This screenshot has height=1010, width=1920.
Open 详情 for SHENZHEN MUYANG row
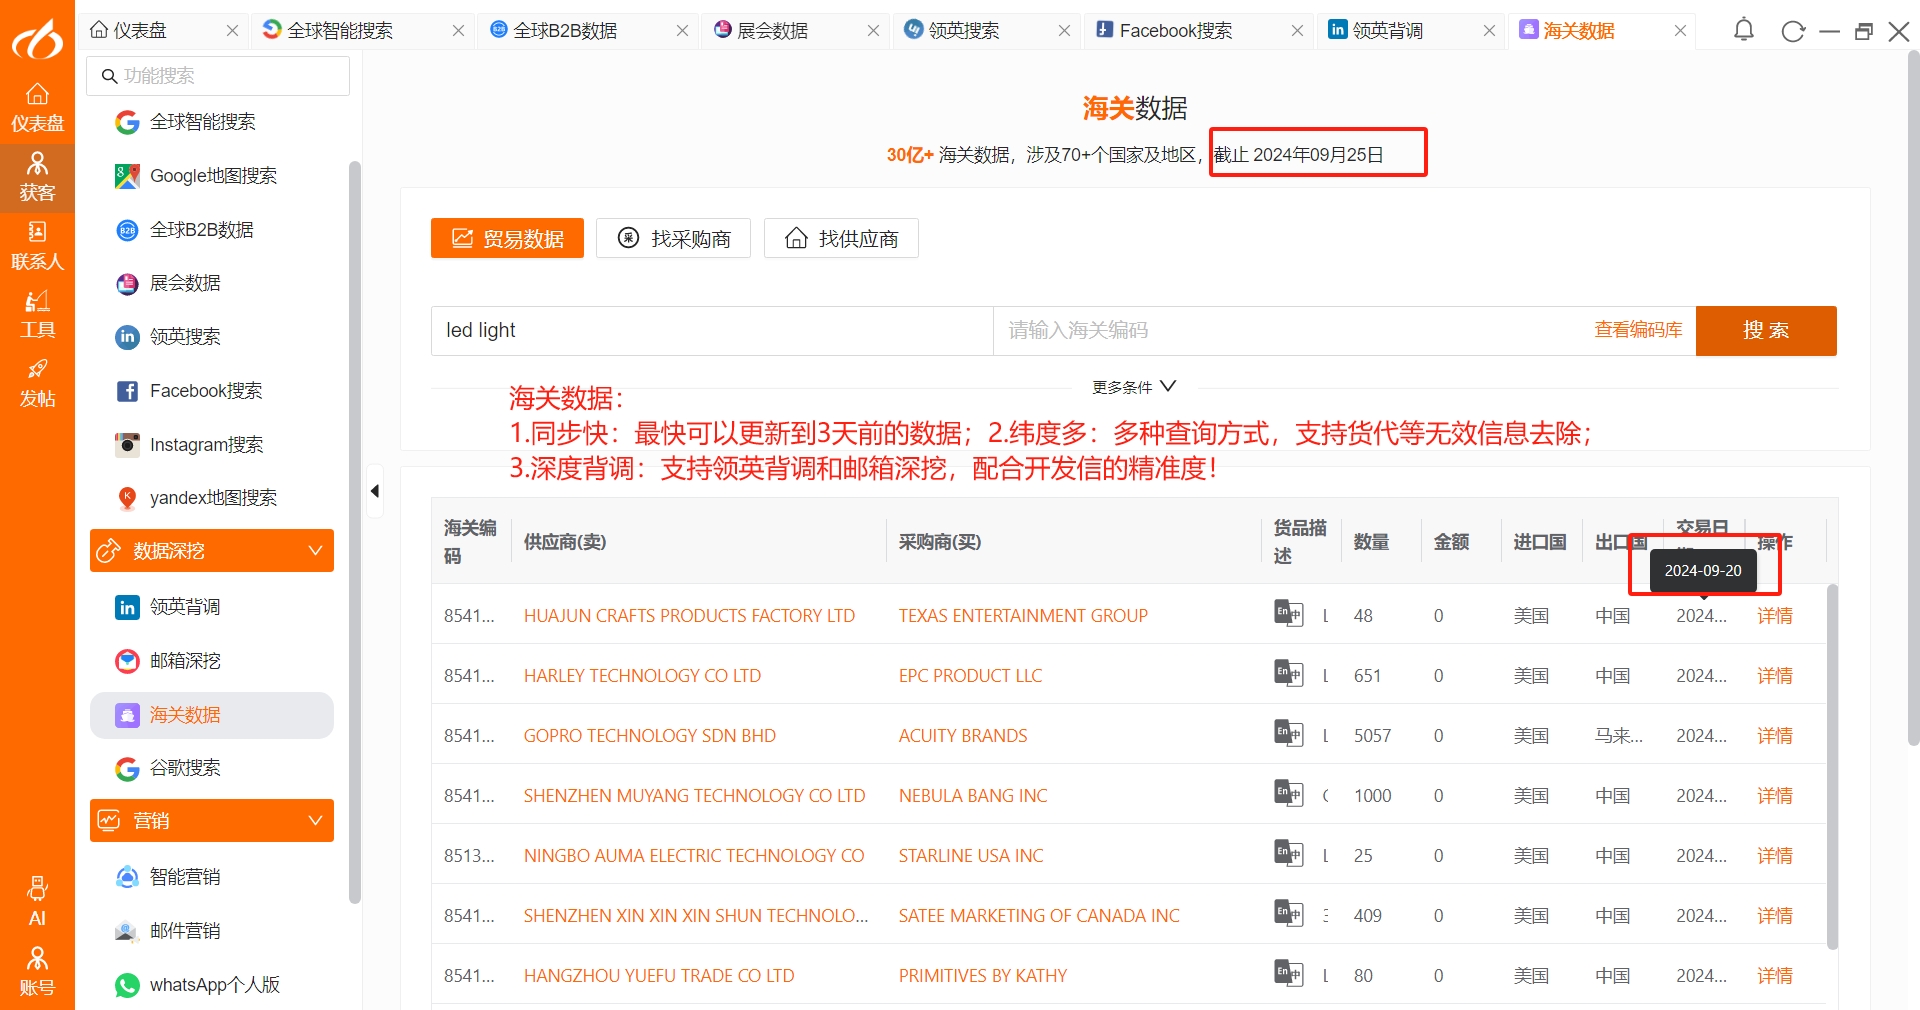pos(1775,796)
